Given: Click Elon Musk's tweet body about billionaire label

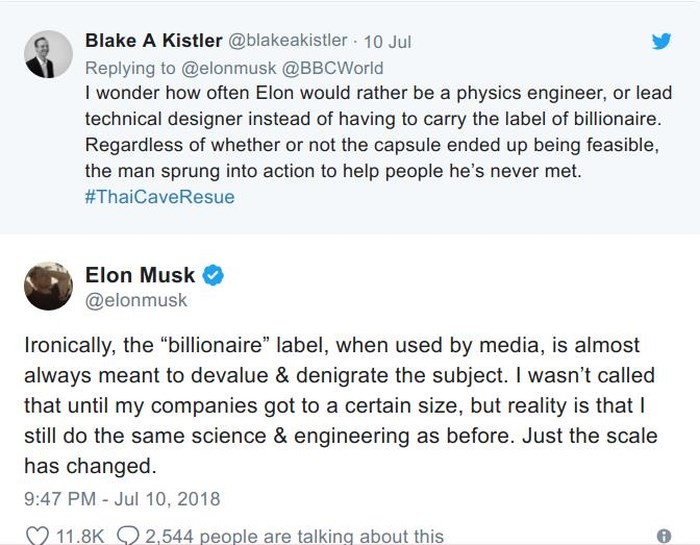Looking at the screenshot, I should [x=338, y=405].
